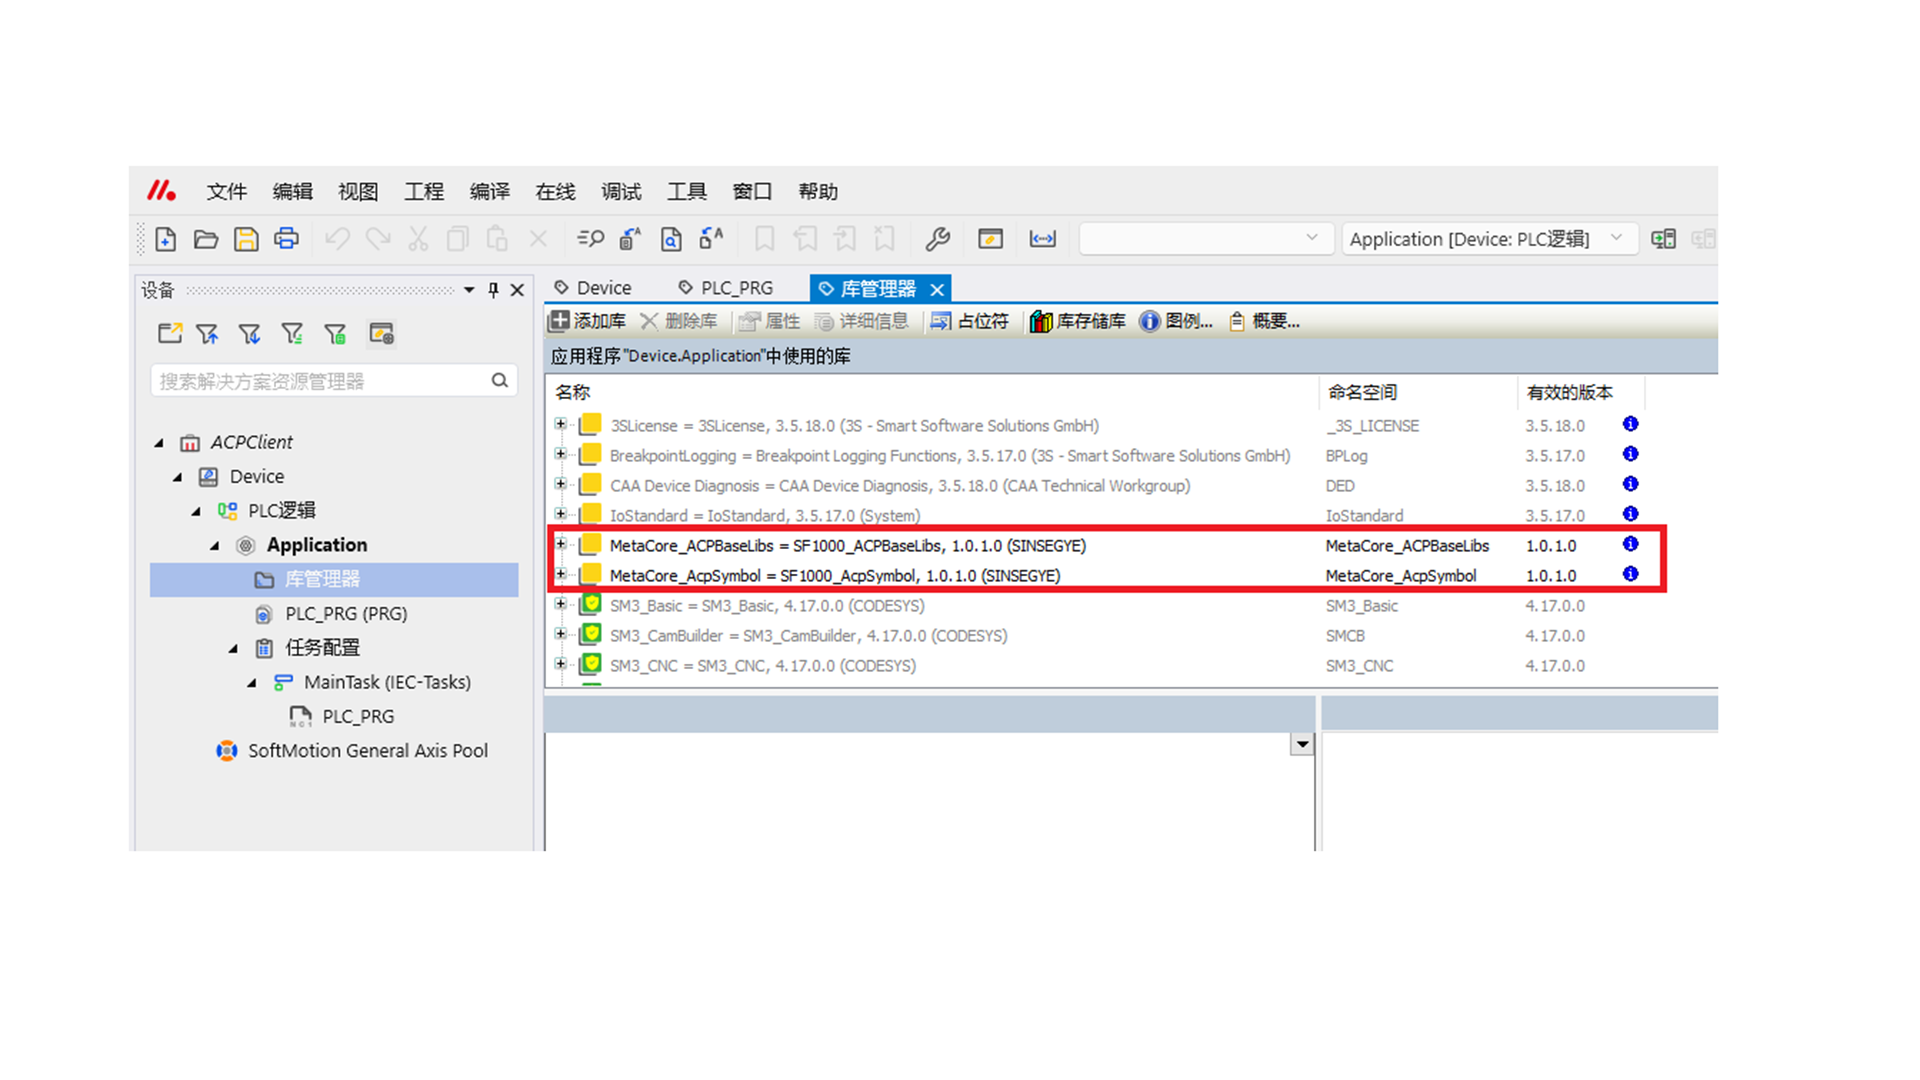Click info icon for 3SLicense row

click(1630, 424)
